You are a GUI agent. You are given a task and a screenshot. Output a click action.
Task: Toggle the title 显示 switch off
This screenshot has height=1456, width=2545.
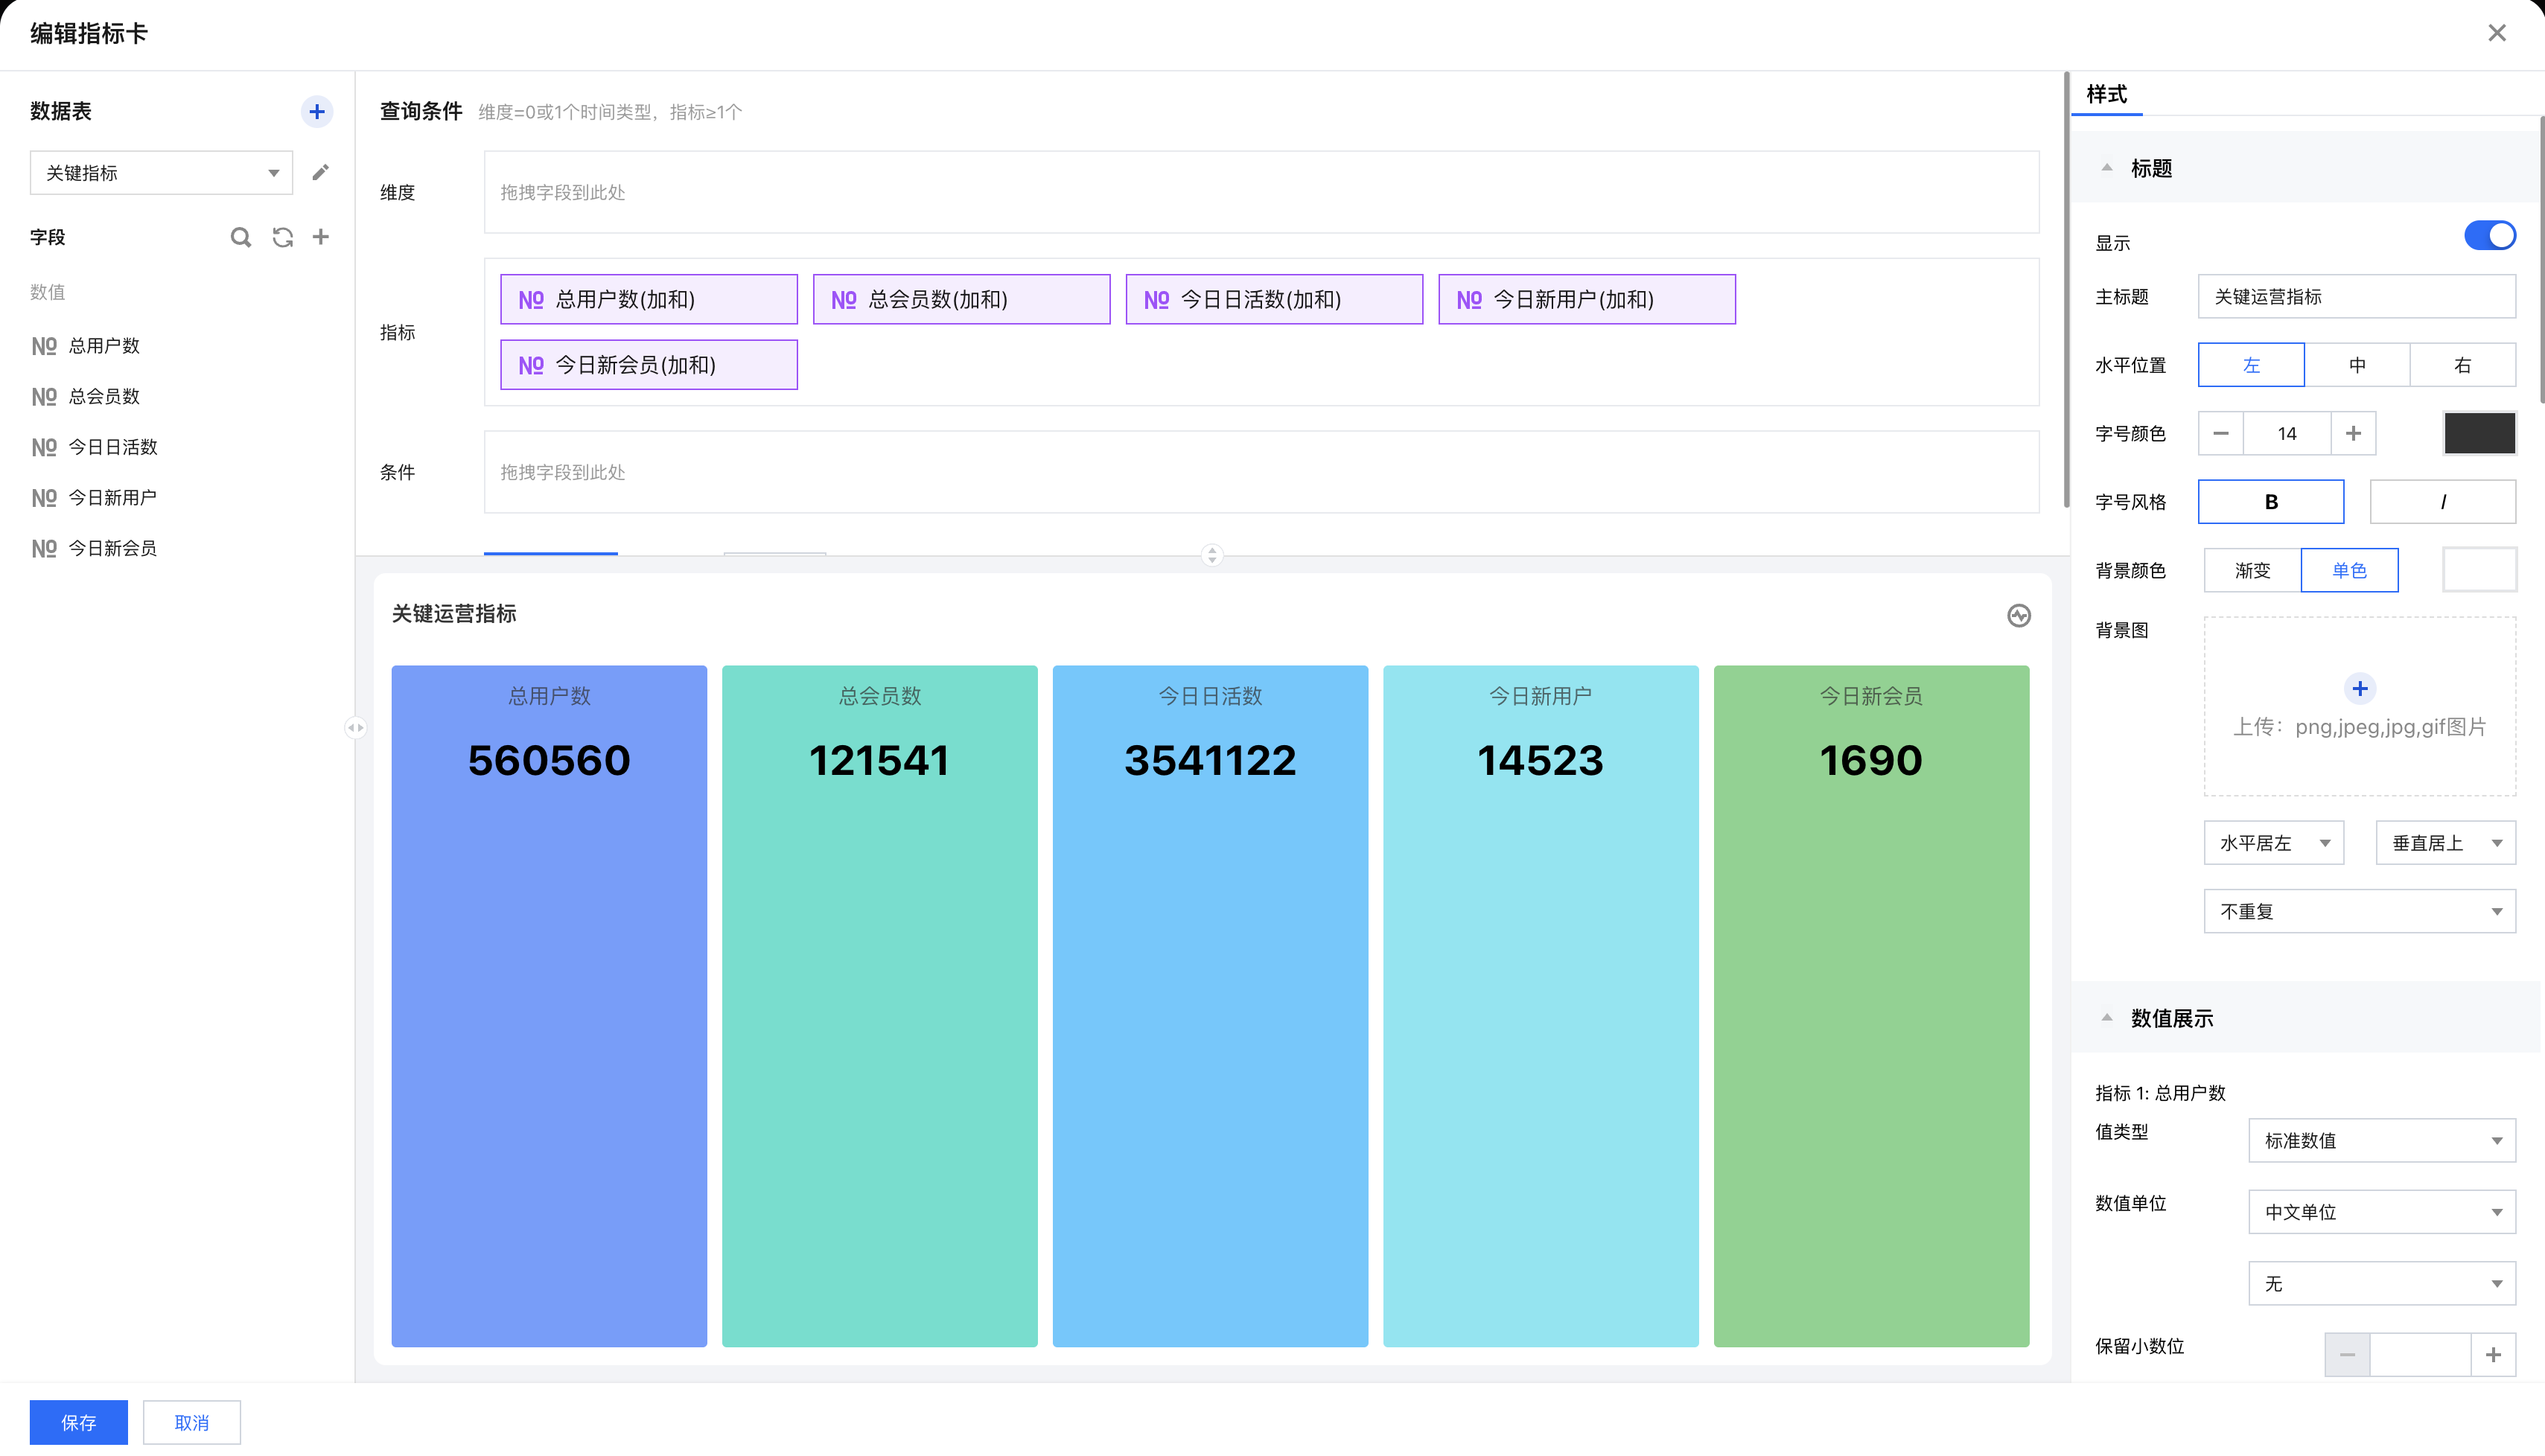click(2489, 236)
